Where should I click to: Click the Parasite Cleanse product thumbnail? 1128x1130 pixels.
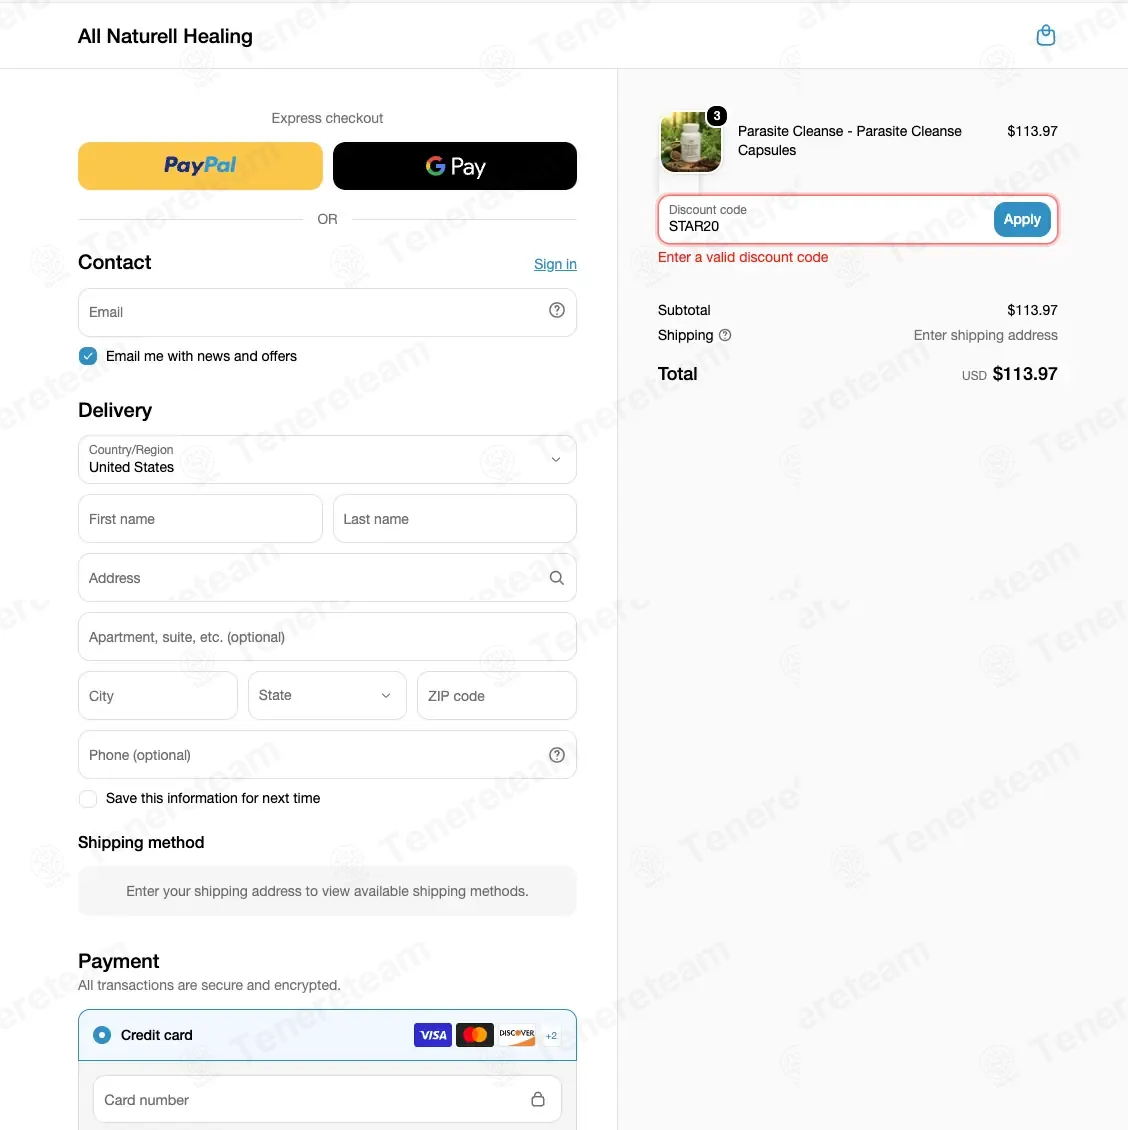point(690,141)
